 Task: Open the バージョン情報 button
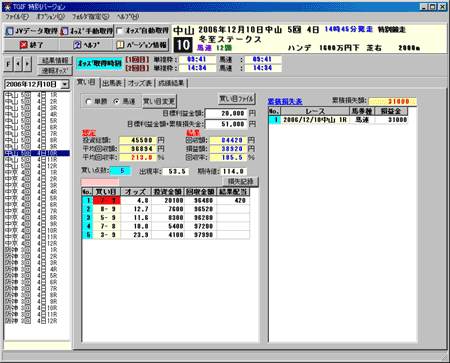coord(141,45)
